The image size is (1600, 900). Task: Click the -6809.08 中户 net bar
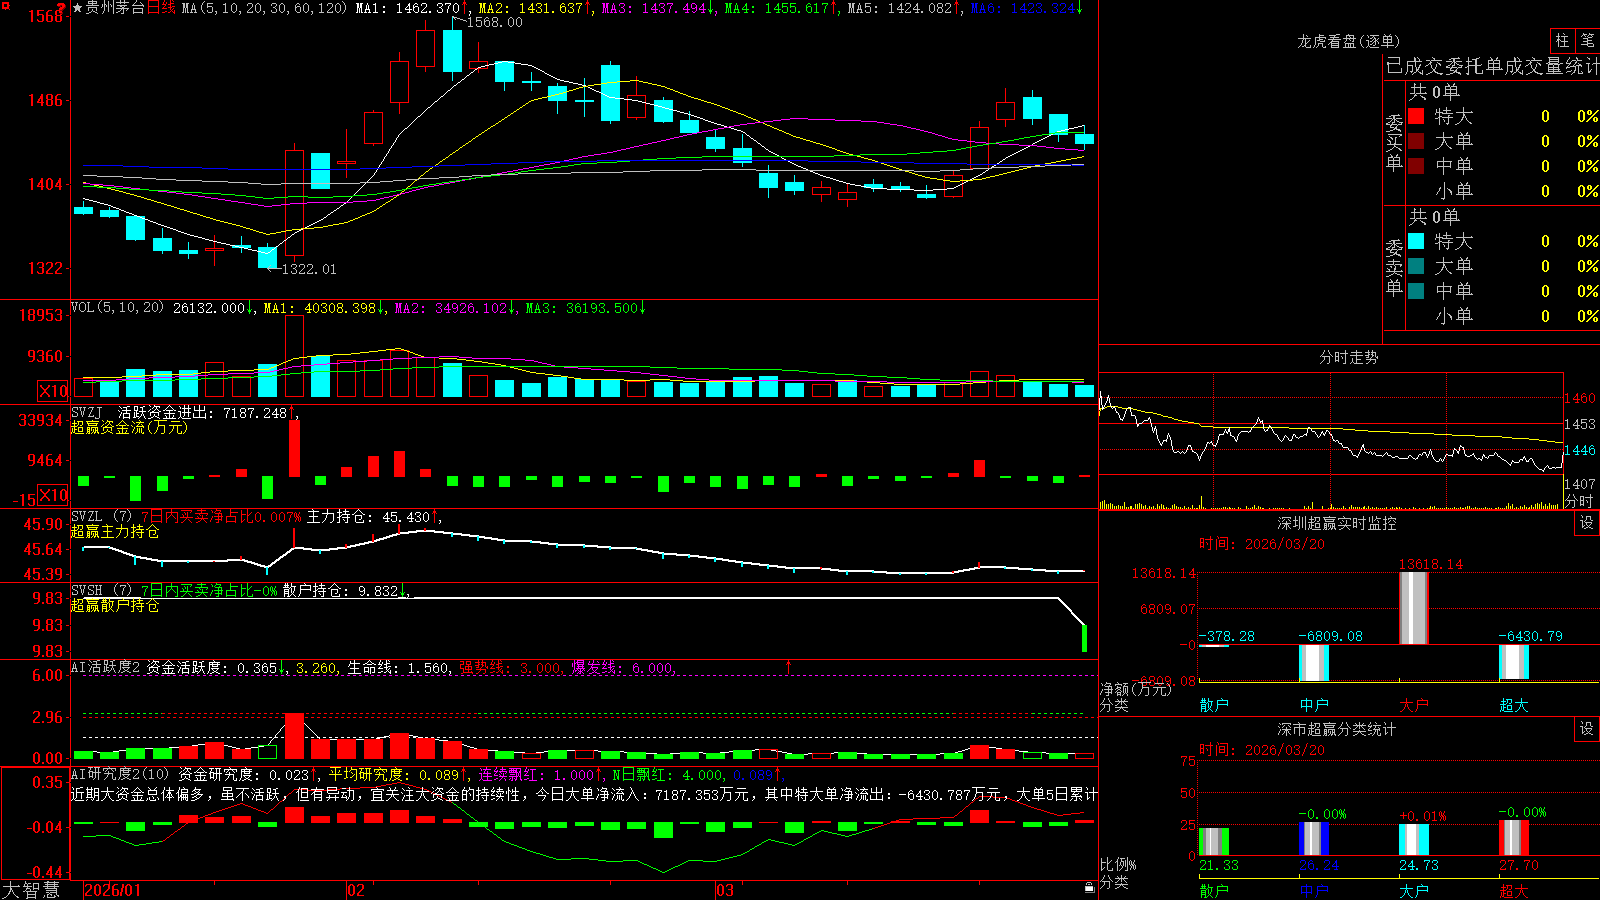point(1314,663)
